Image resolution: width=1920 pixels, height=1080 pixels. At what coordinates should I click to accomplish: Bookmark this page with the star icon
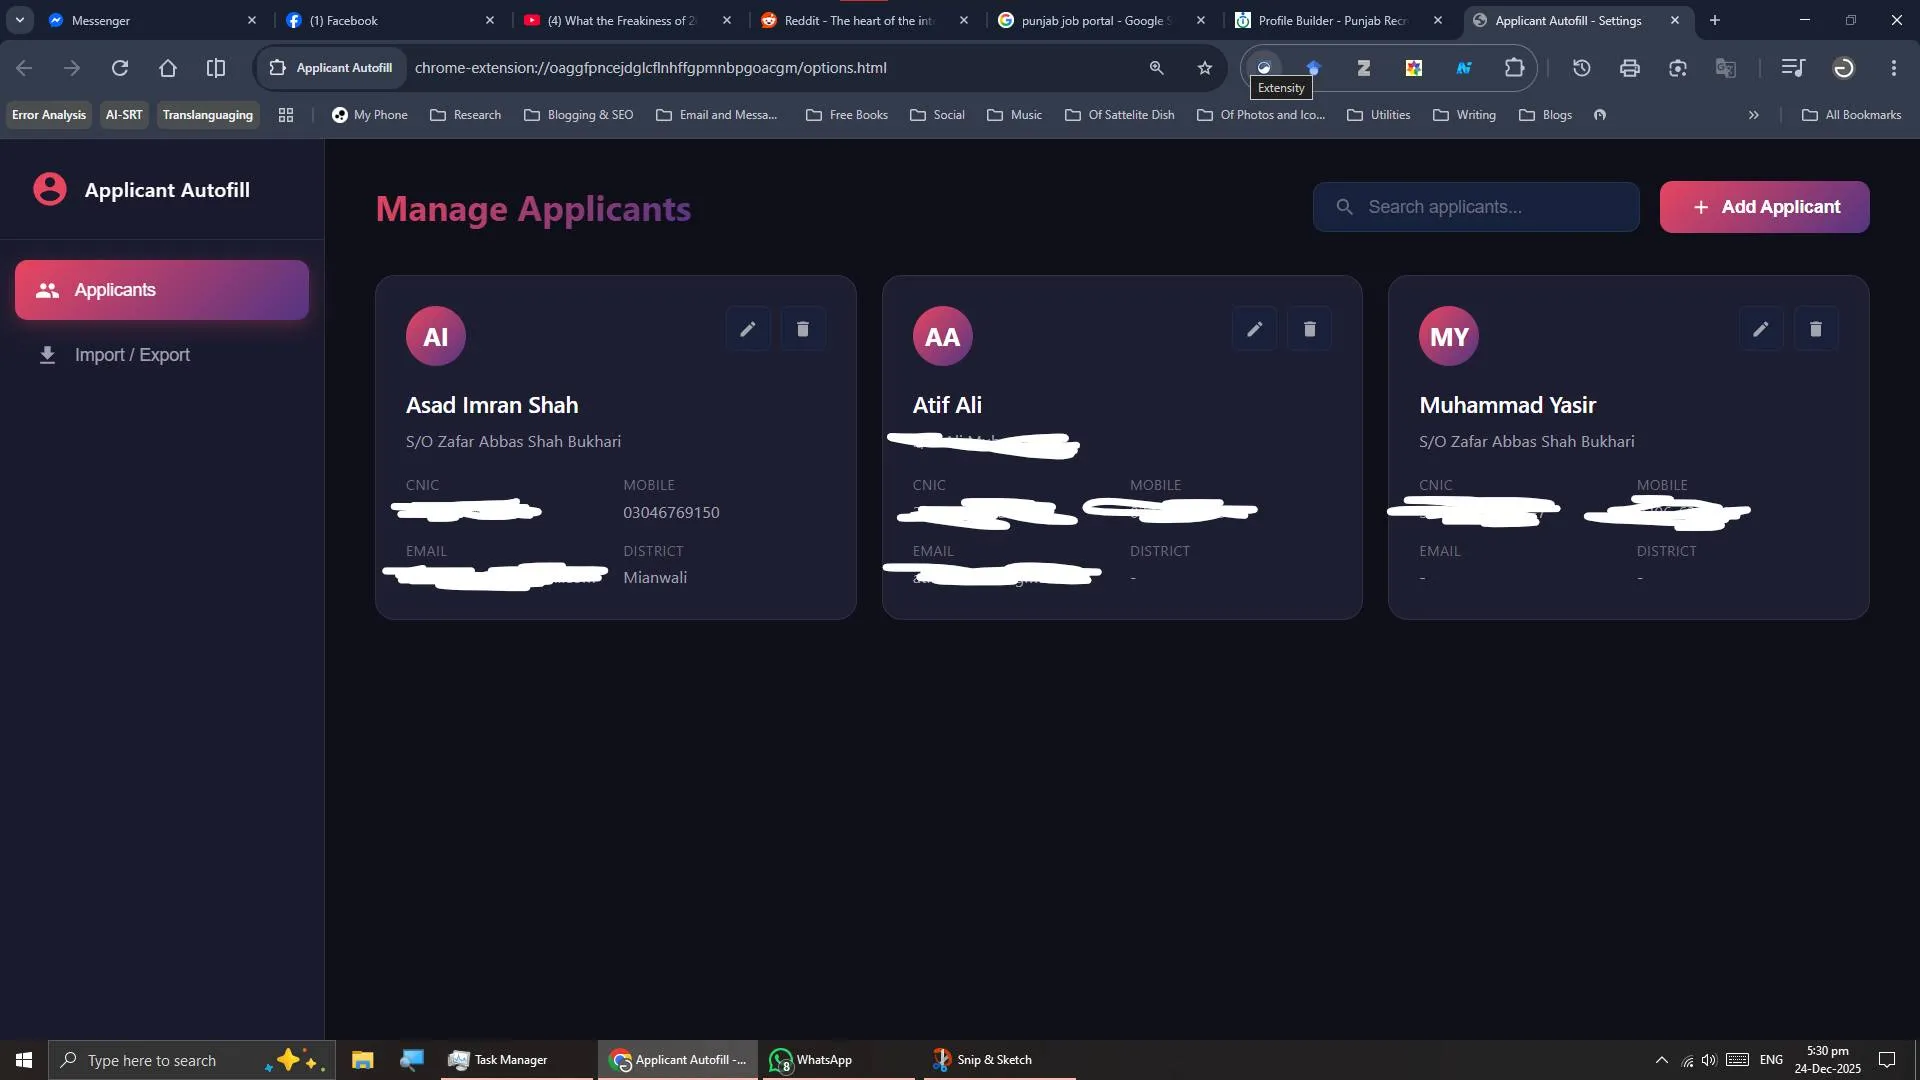point(1204,67)
